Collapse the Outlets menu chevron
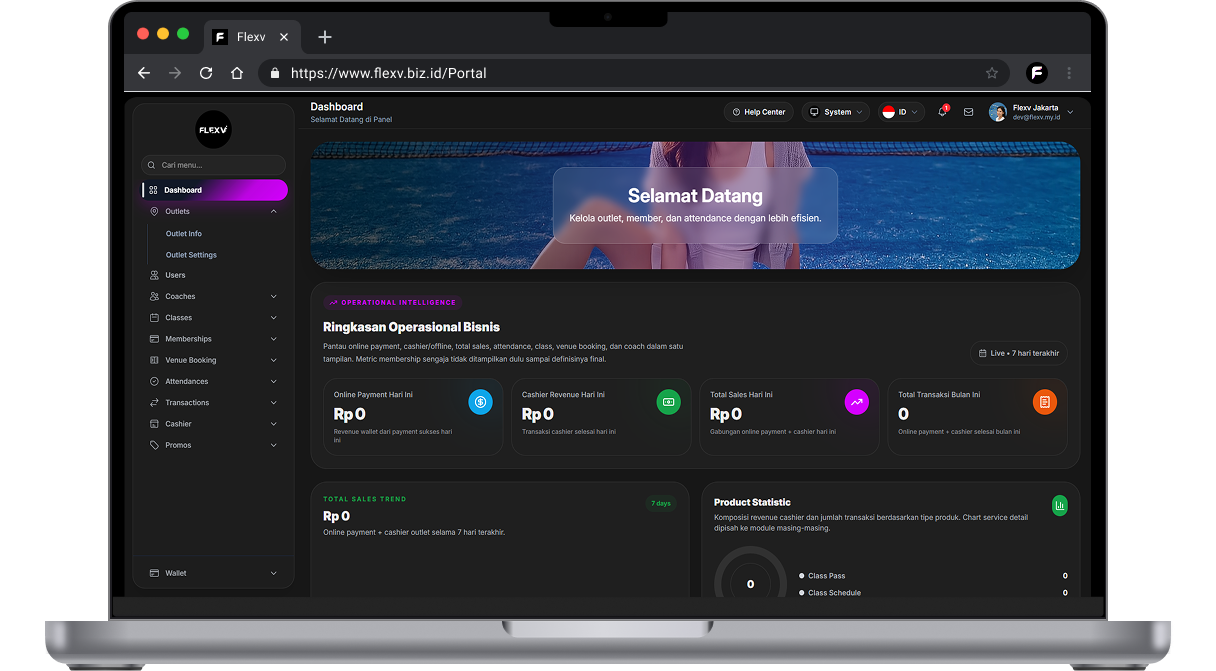 click(x=274, y=211)
